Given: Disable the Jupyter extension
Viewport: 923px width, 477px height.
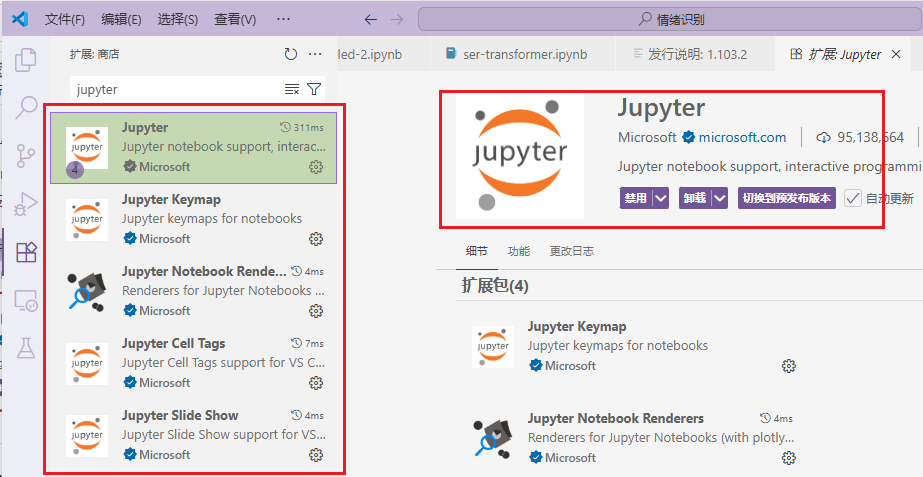Looking at the screenshot, I should [x=636, y=198].
